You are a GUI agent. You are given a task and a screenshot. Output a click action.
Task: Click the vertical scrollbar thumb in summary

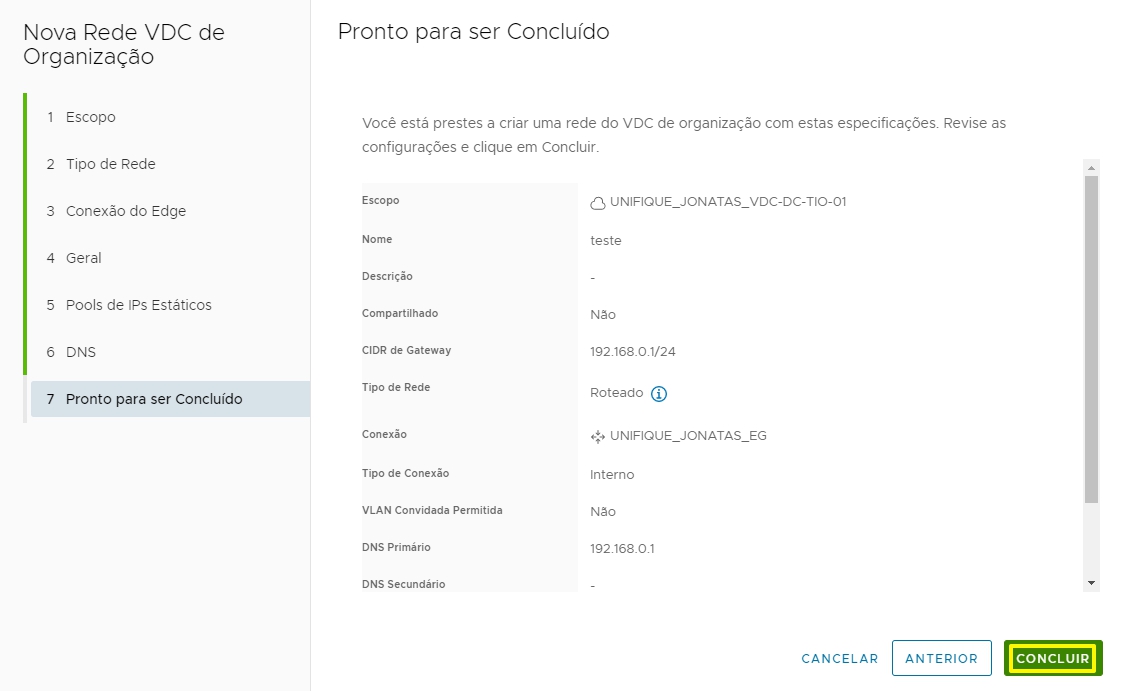point(1091,339)
